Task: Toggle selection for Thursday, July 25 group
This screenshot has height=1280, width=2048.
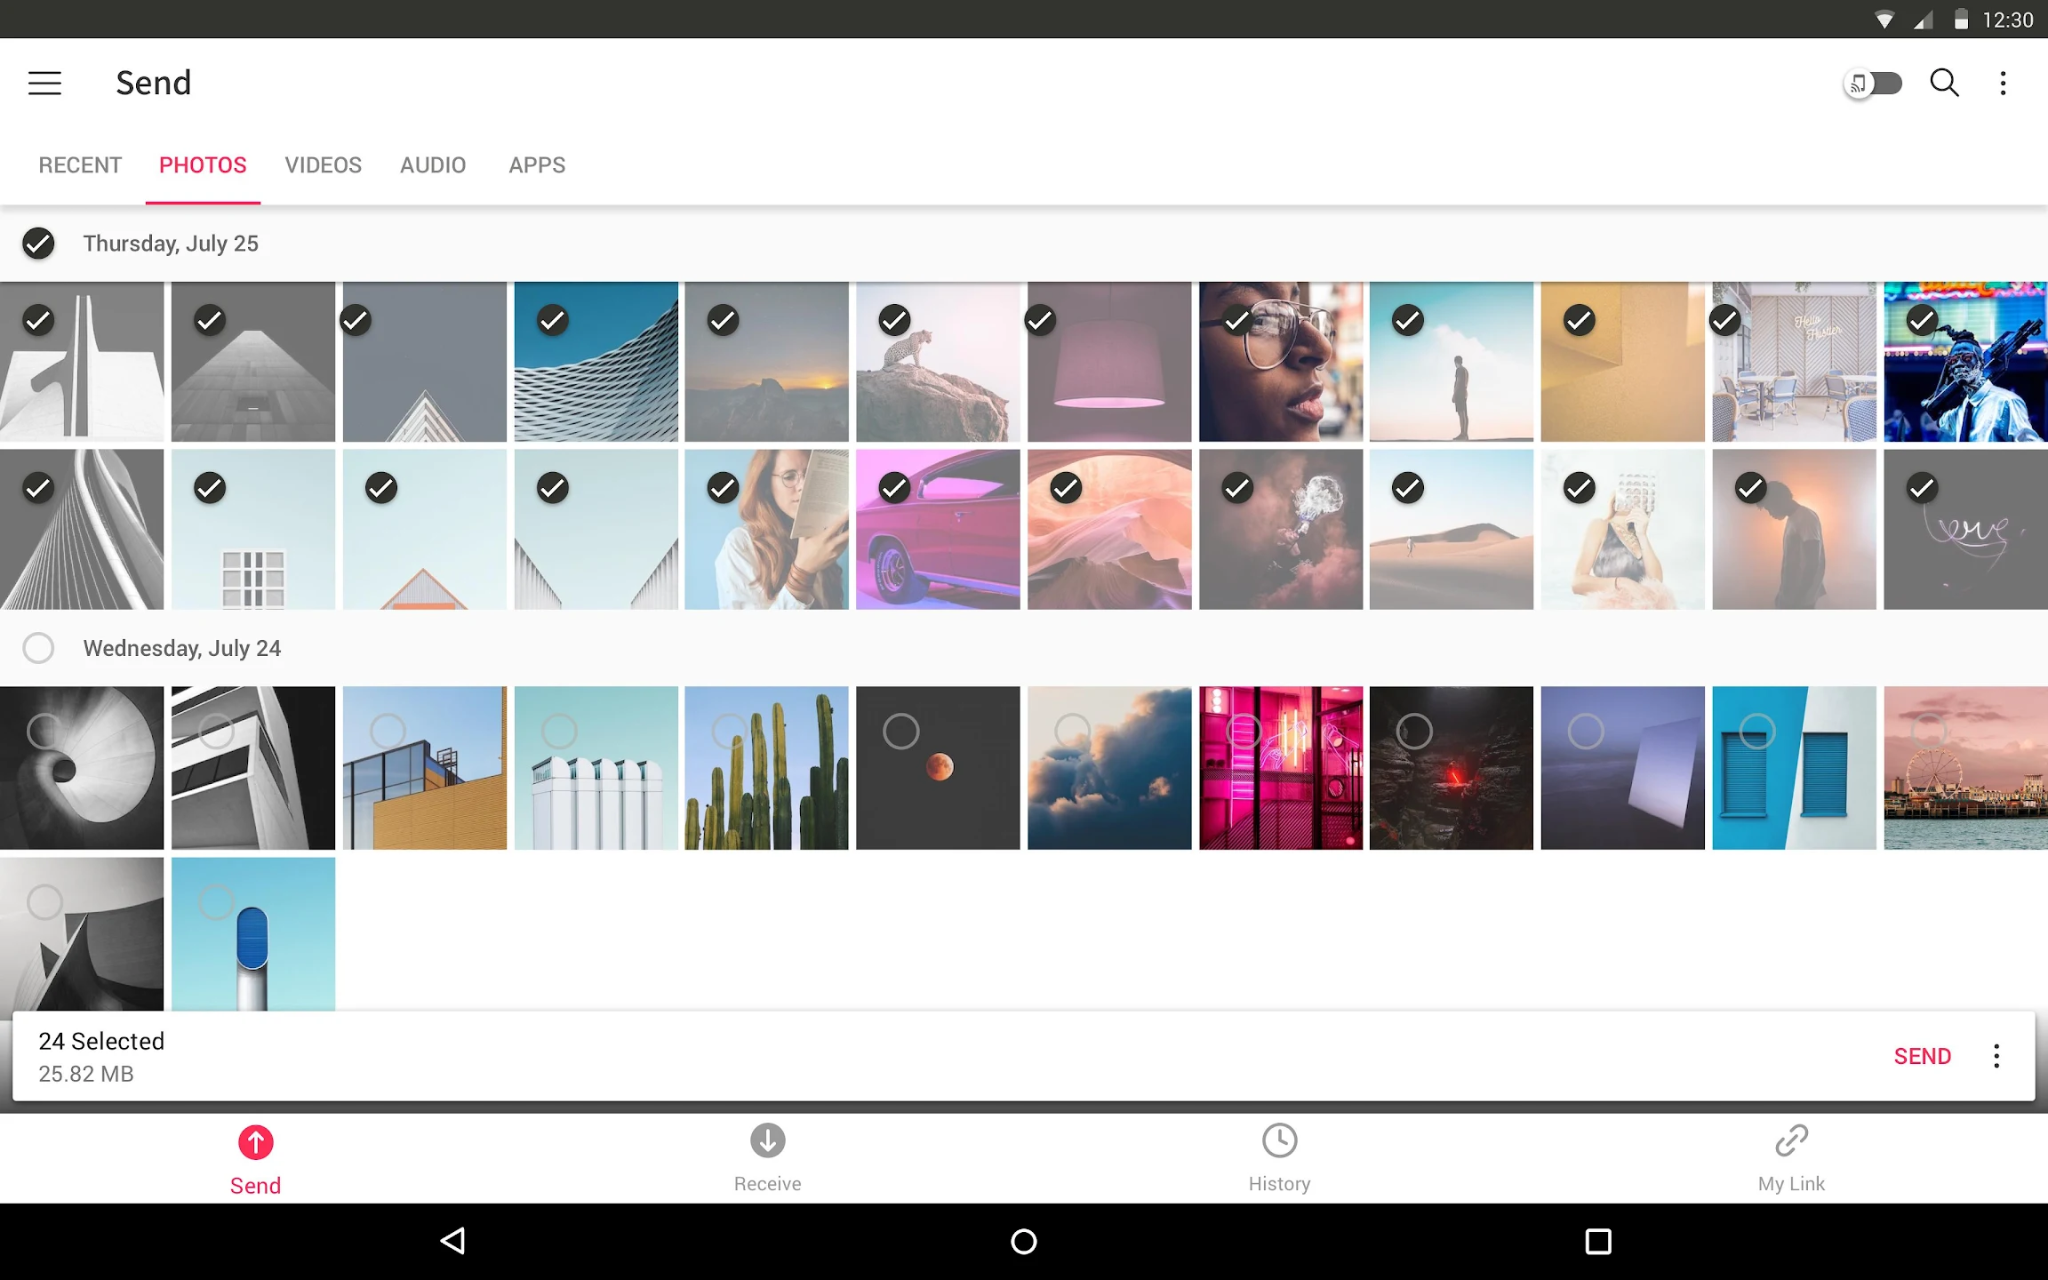Action: (x=37, y=242)
